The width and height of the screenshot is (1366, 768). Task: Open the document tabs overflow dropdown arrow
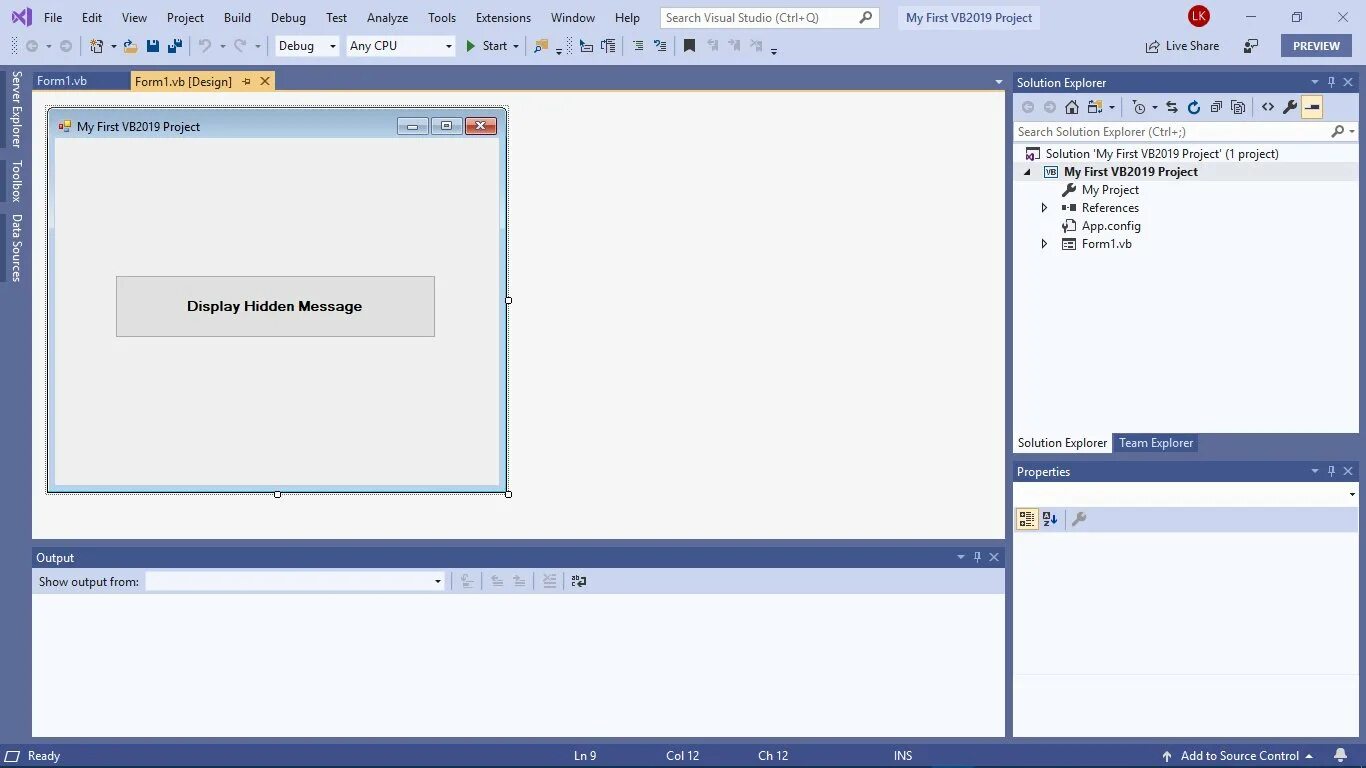point(998,82)
